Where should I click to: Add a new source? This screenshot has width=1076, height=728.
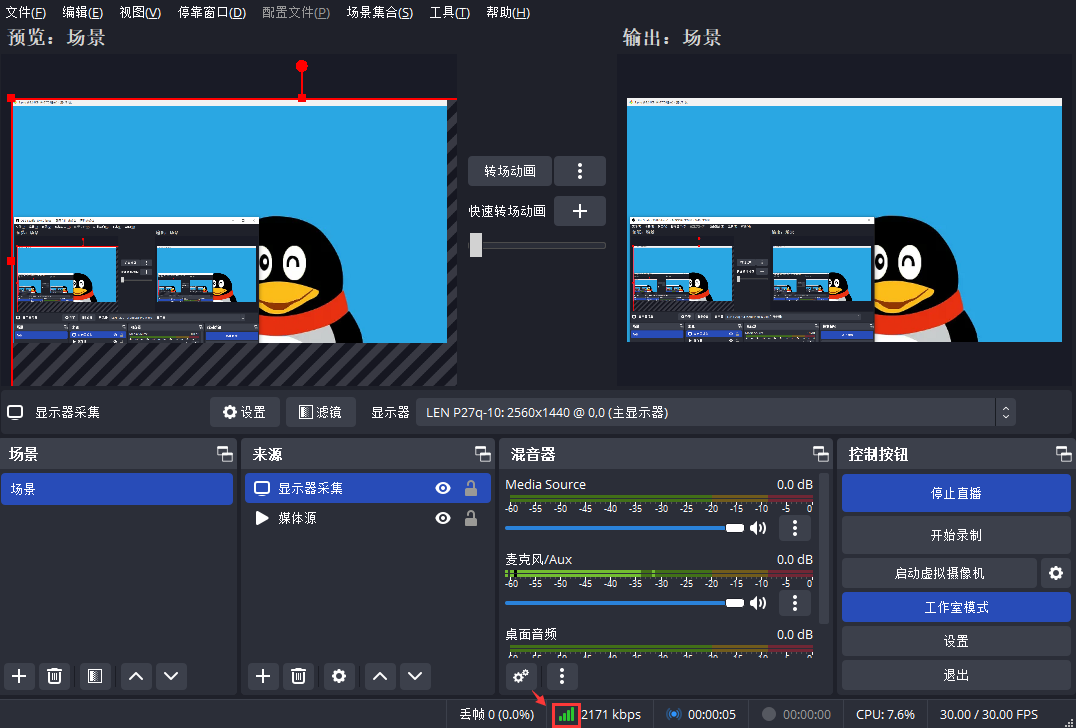point(263,677)
